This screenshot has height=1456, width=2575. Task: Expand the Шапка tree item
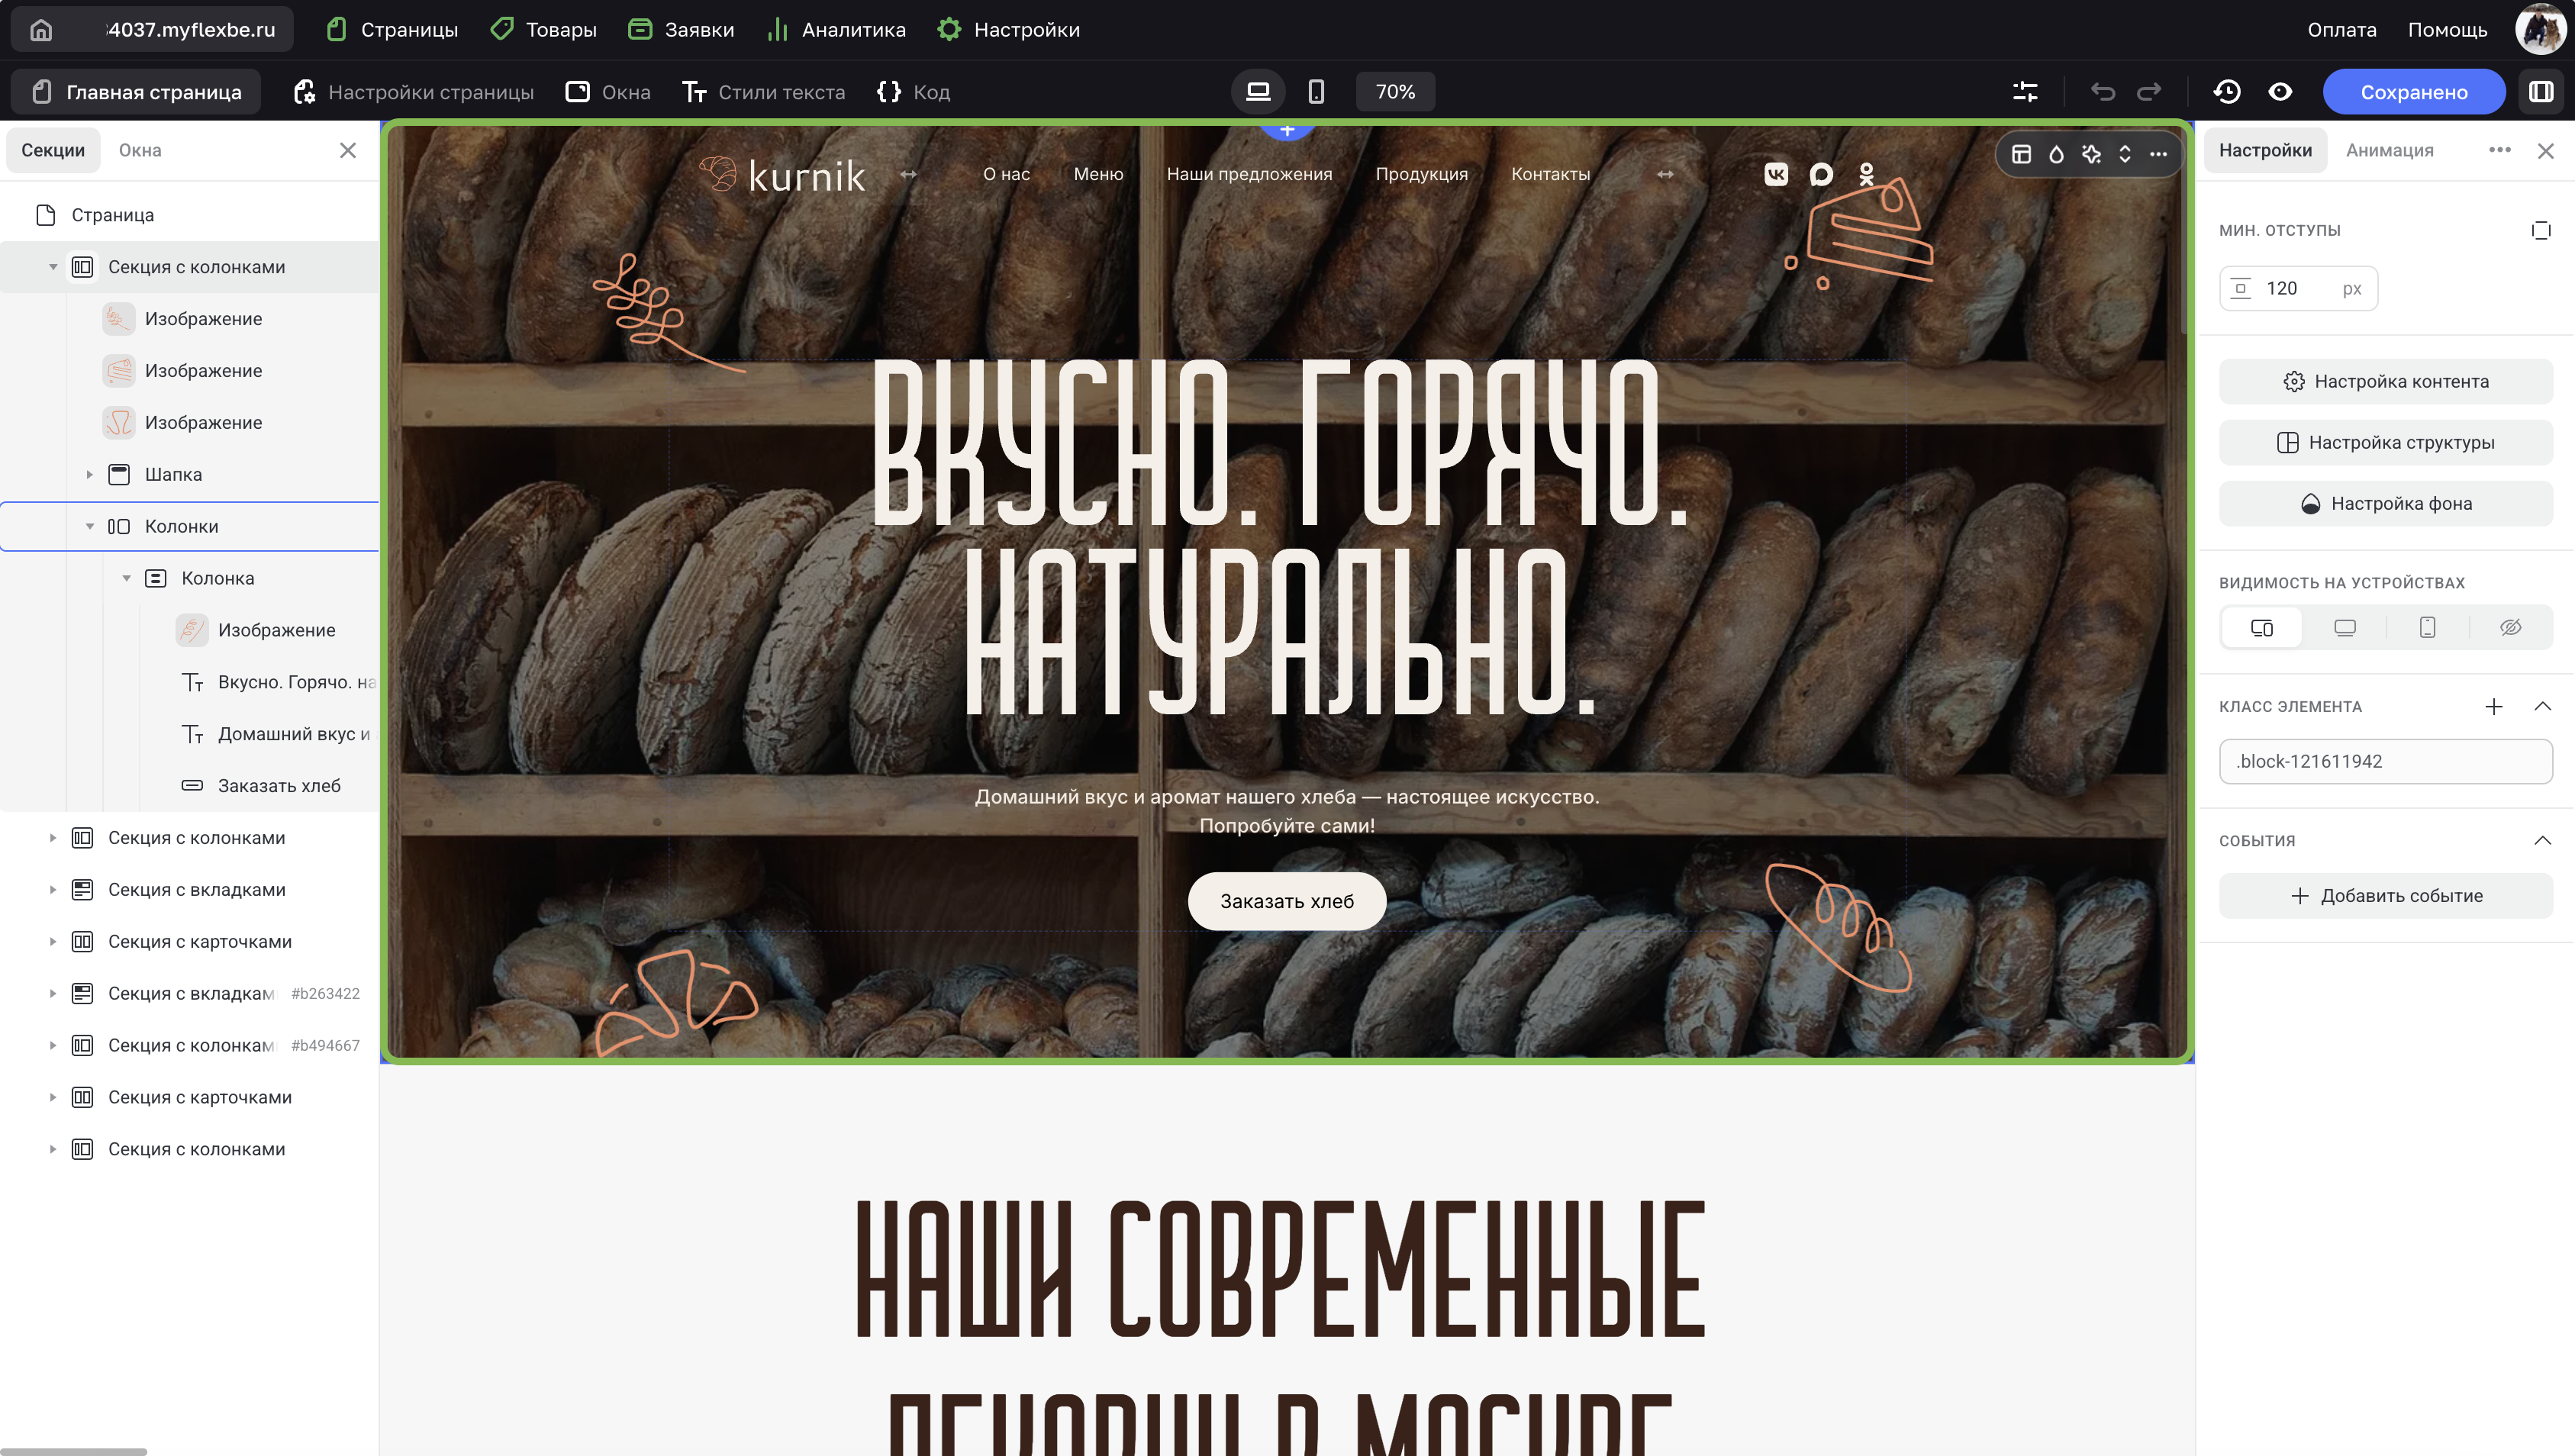[90, 475]
